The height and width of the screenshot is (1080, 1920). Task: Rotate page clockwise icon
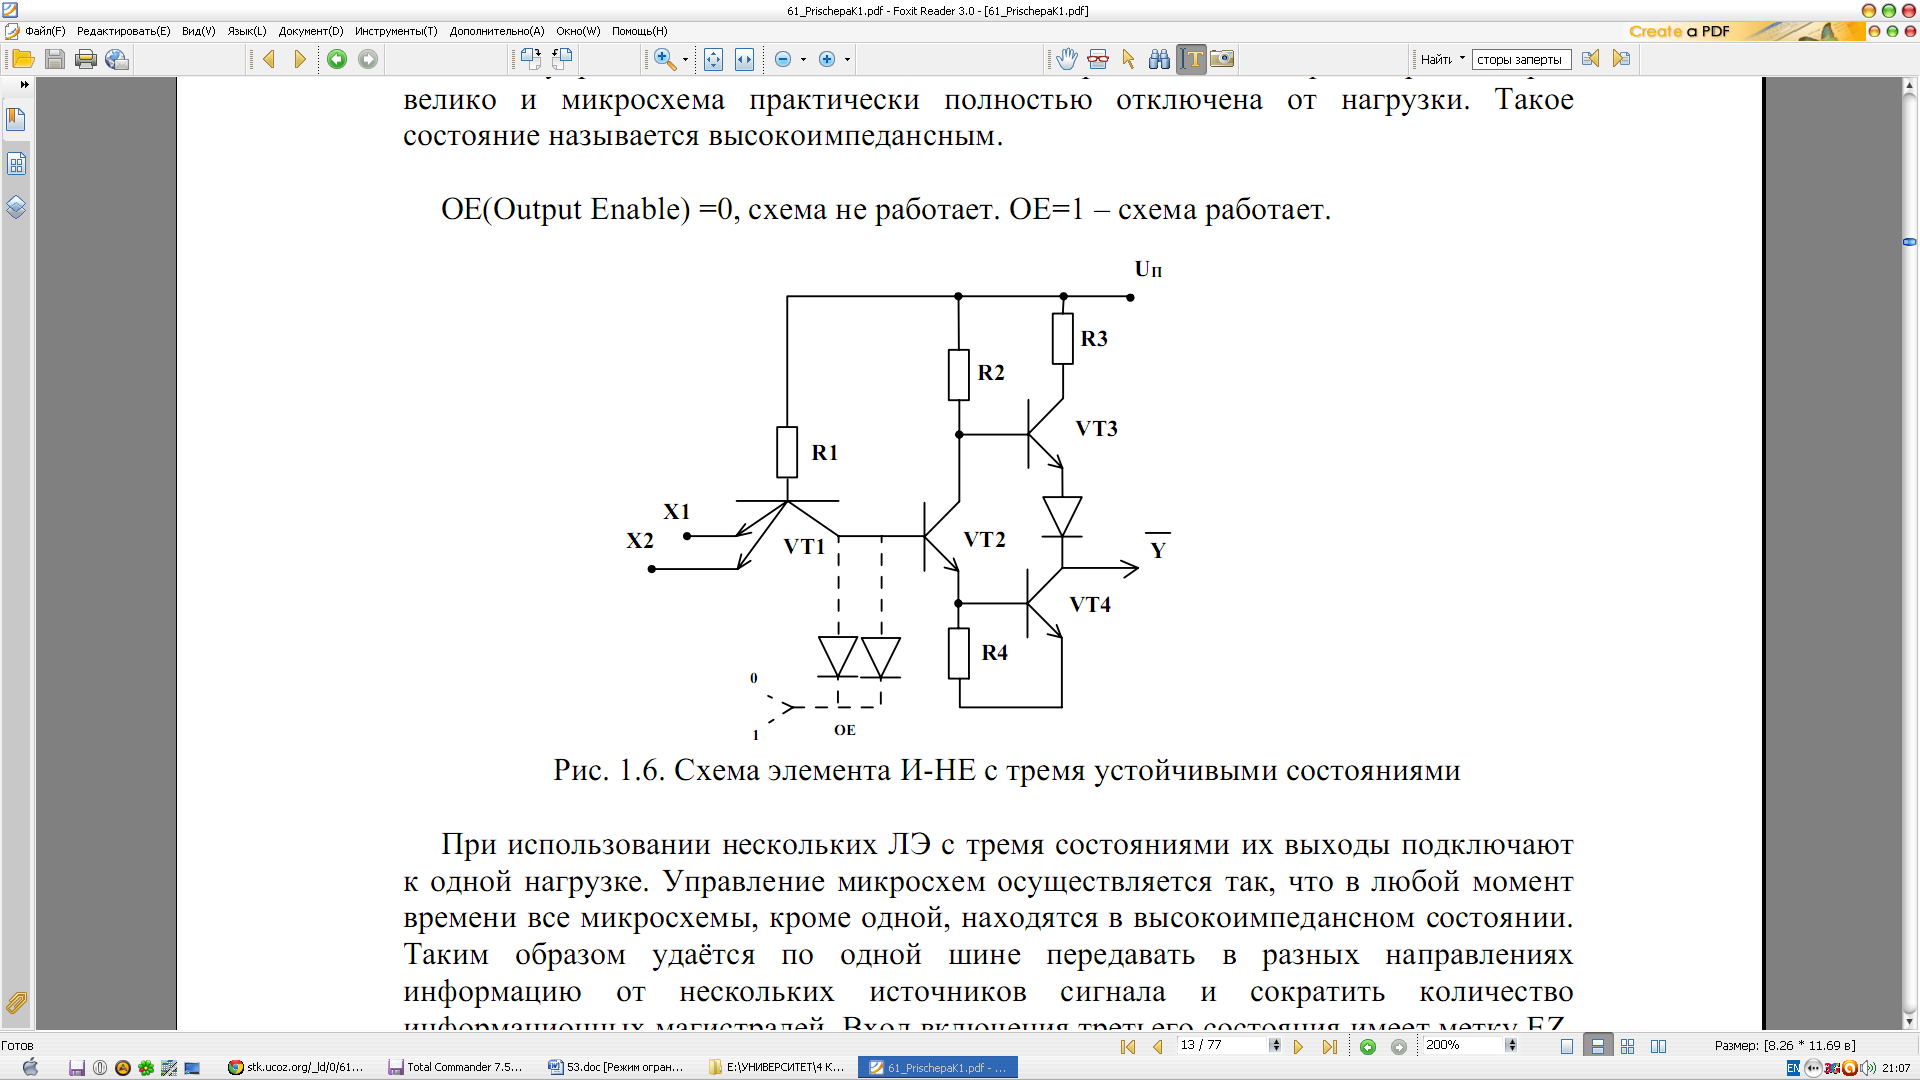click(x=530, y=59)
